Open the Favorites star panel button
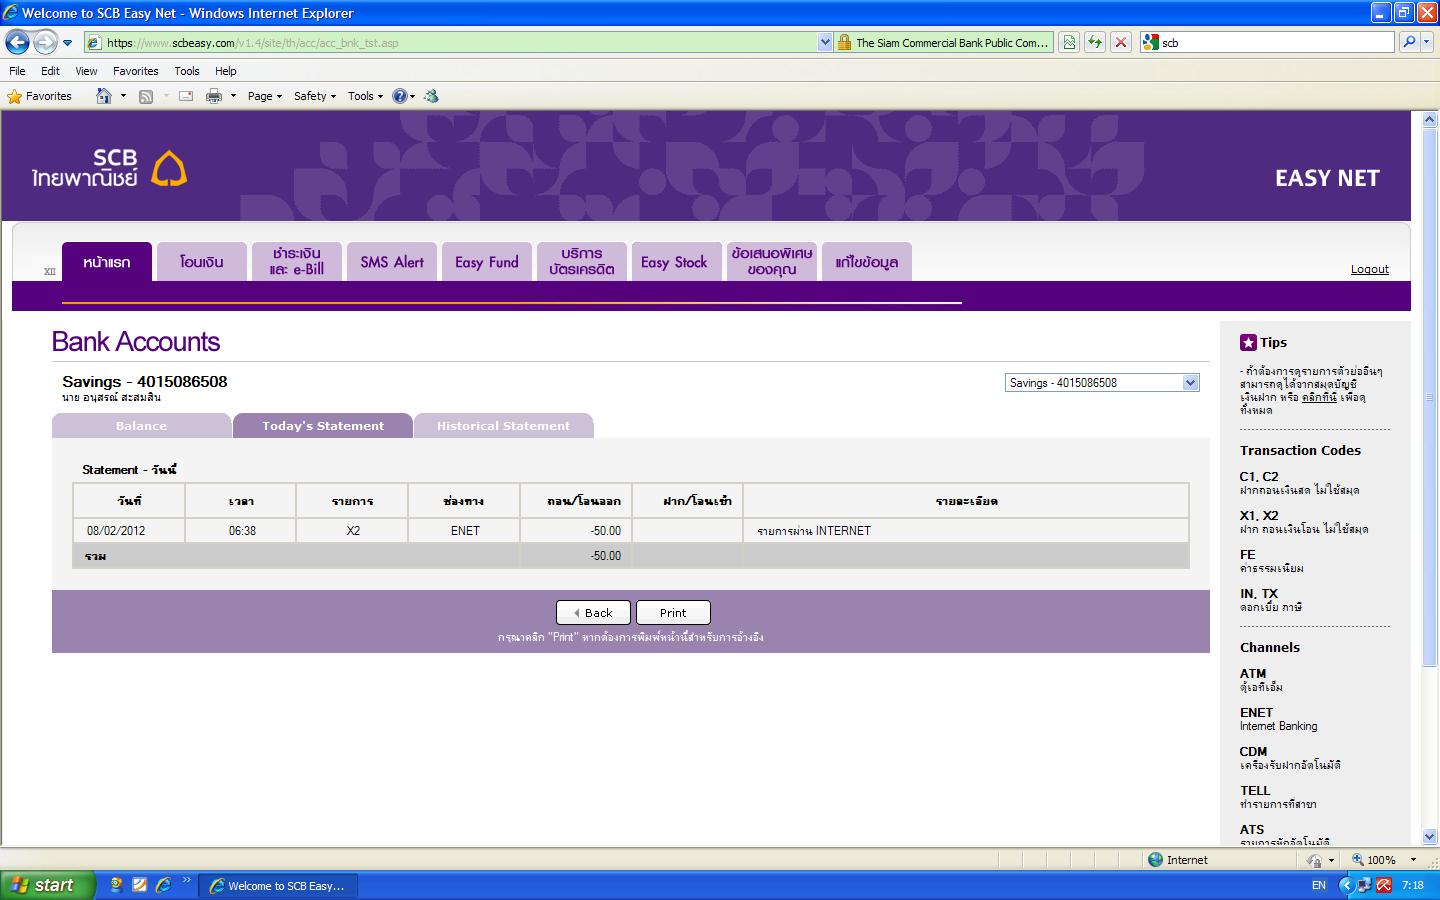 tap(40, 96)
